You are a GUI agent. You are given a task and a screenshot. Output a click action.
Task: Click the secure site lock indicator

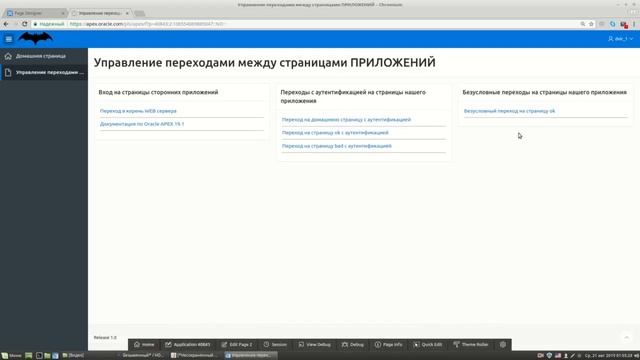click(49, 24)
